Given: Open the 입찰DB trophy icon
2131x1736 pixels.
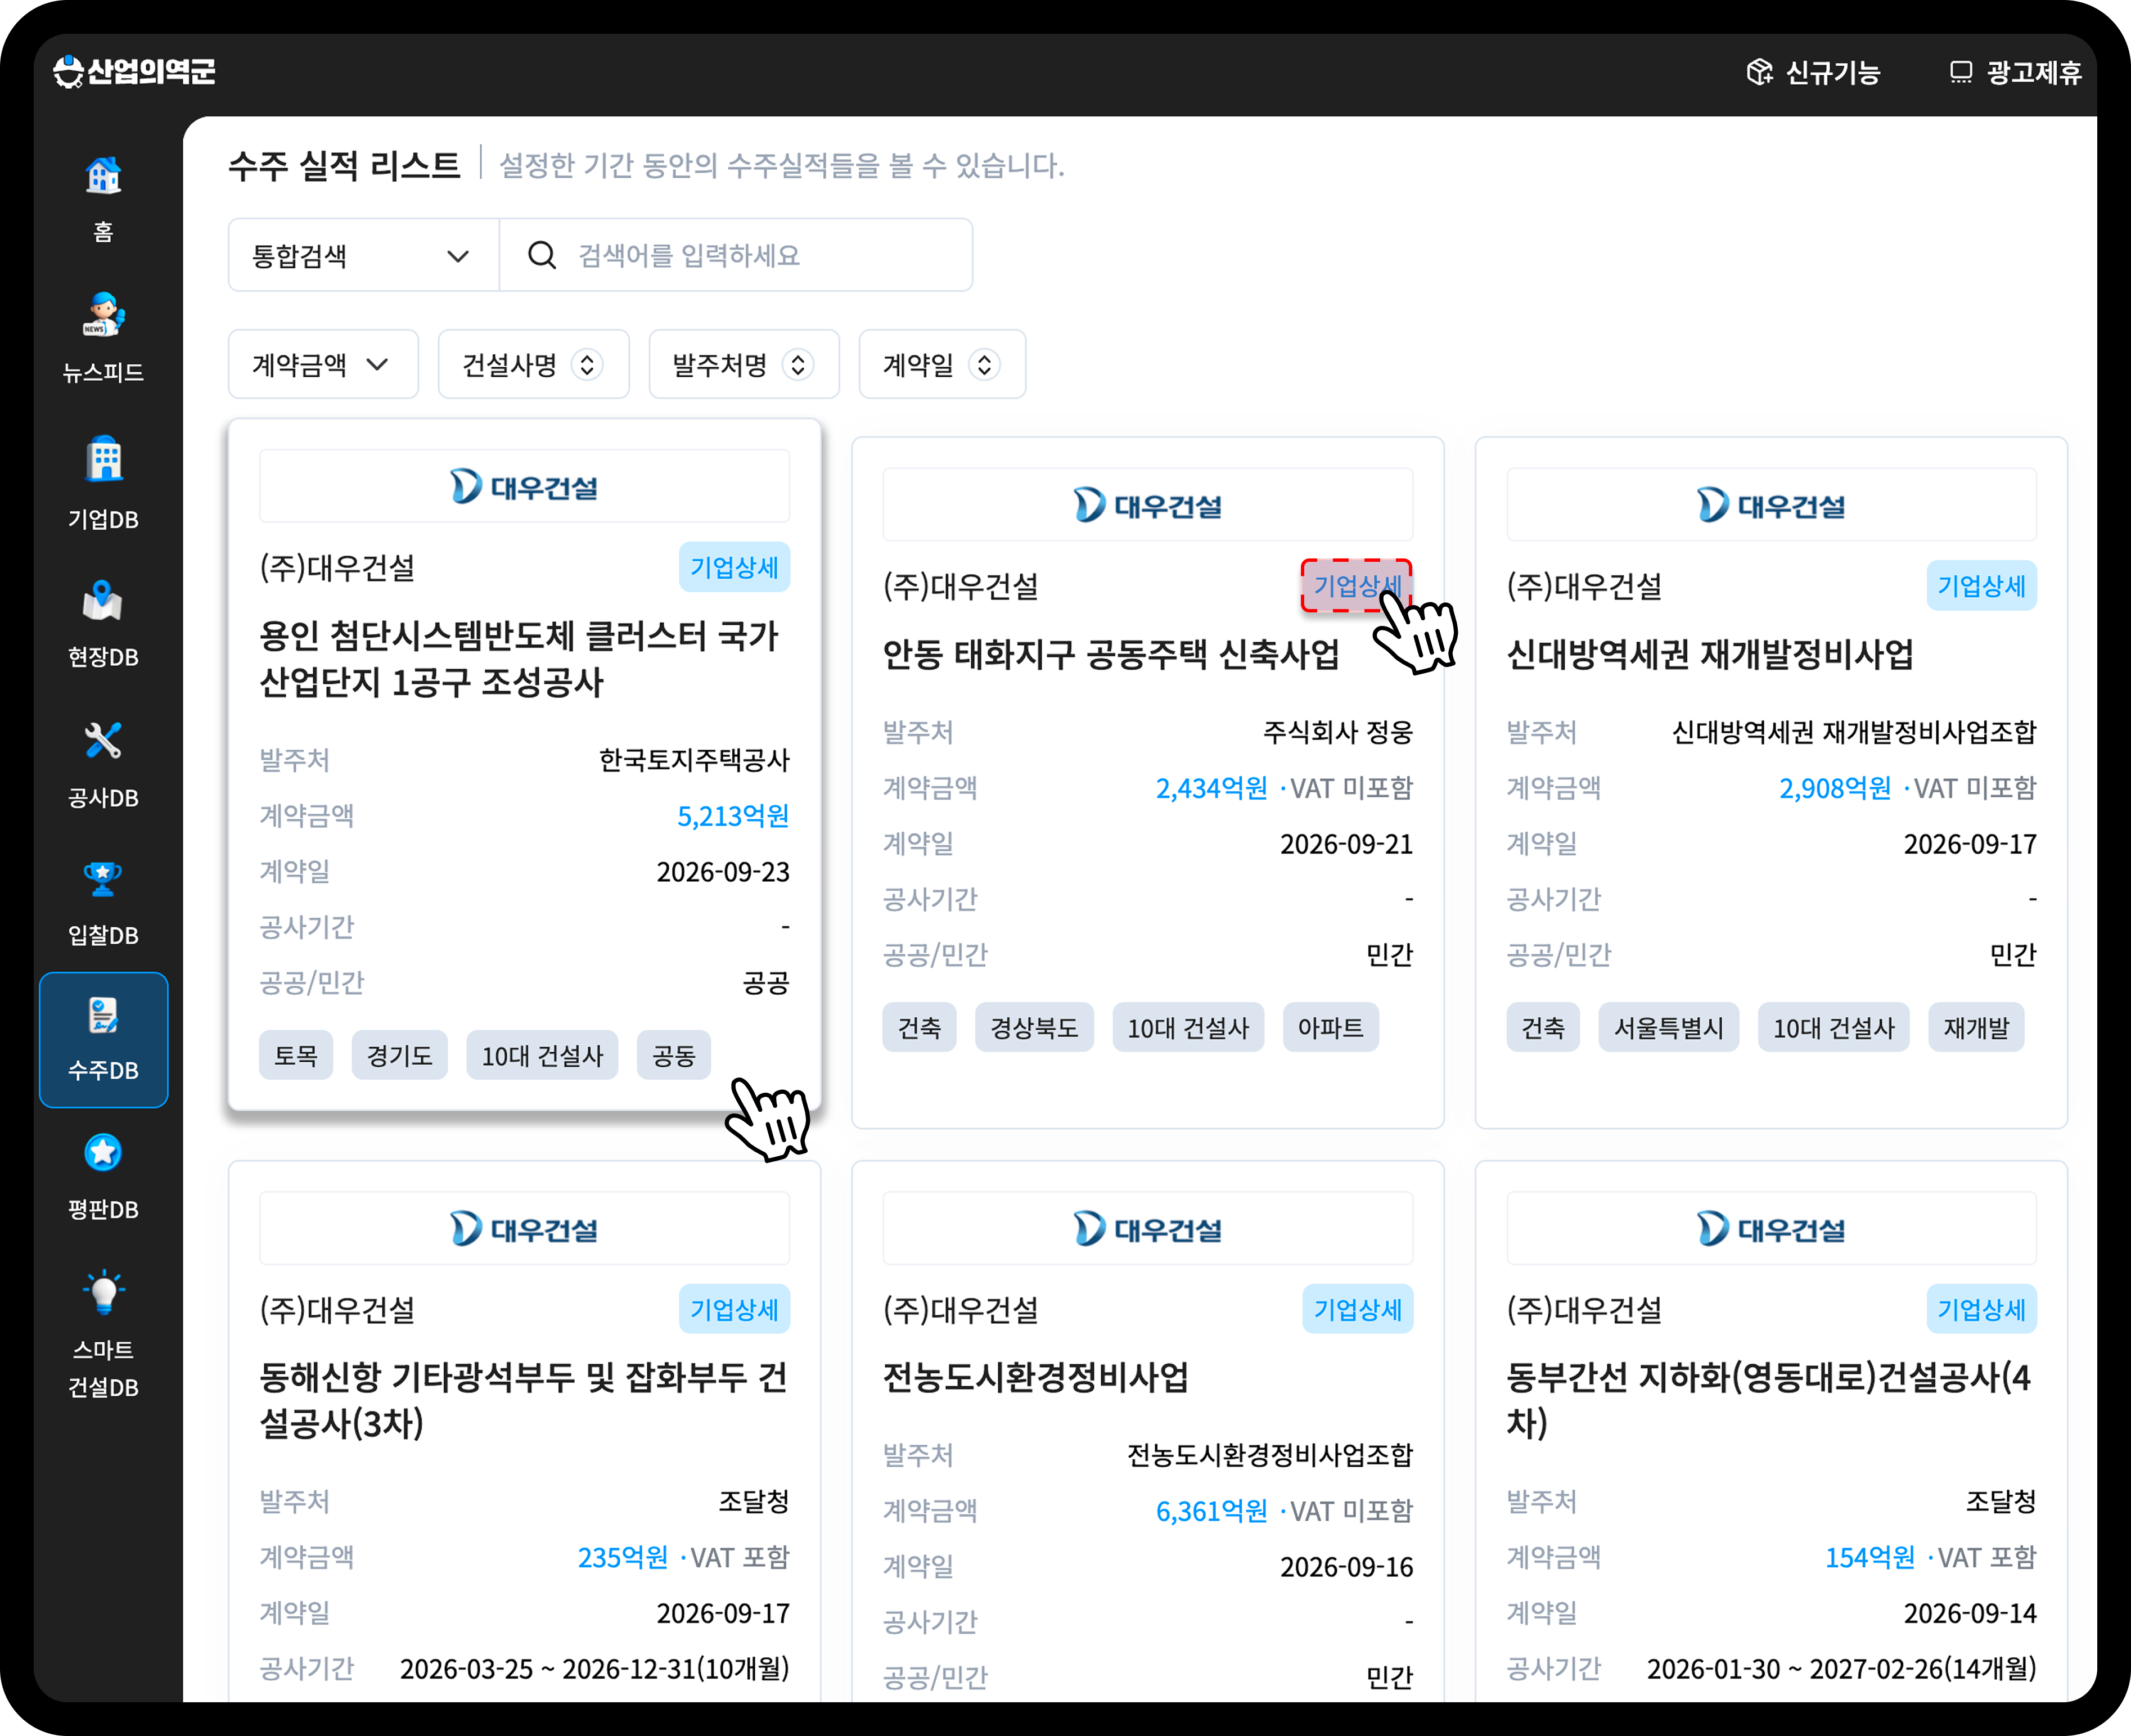Looking at the screenshot, I should [x=103, y=879].
